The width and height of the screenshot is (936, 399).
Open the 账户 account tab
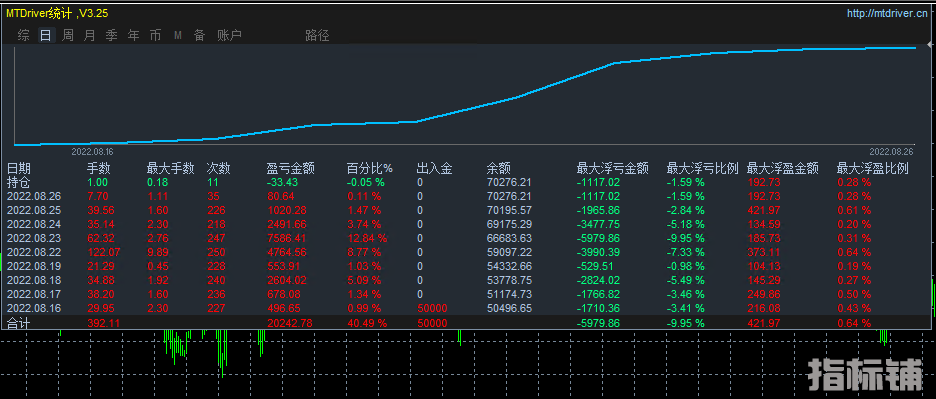click(x=229, y=35)
